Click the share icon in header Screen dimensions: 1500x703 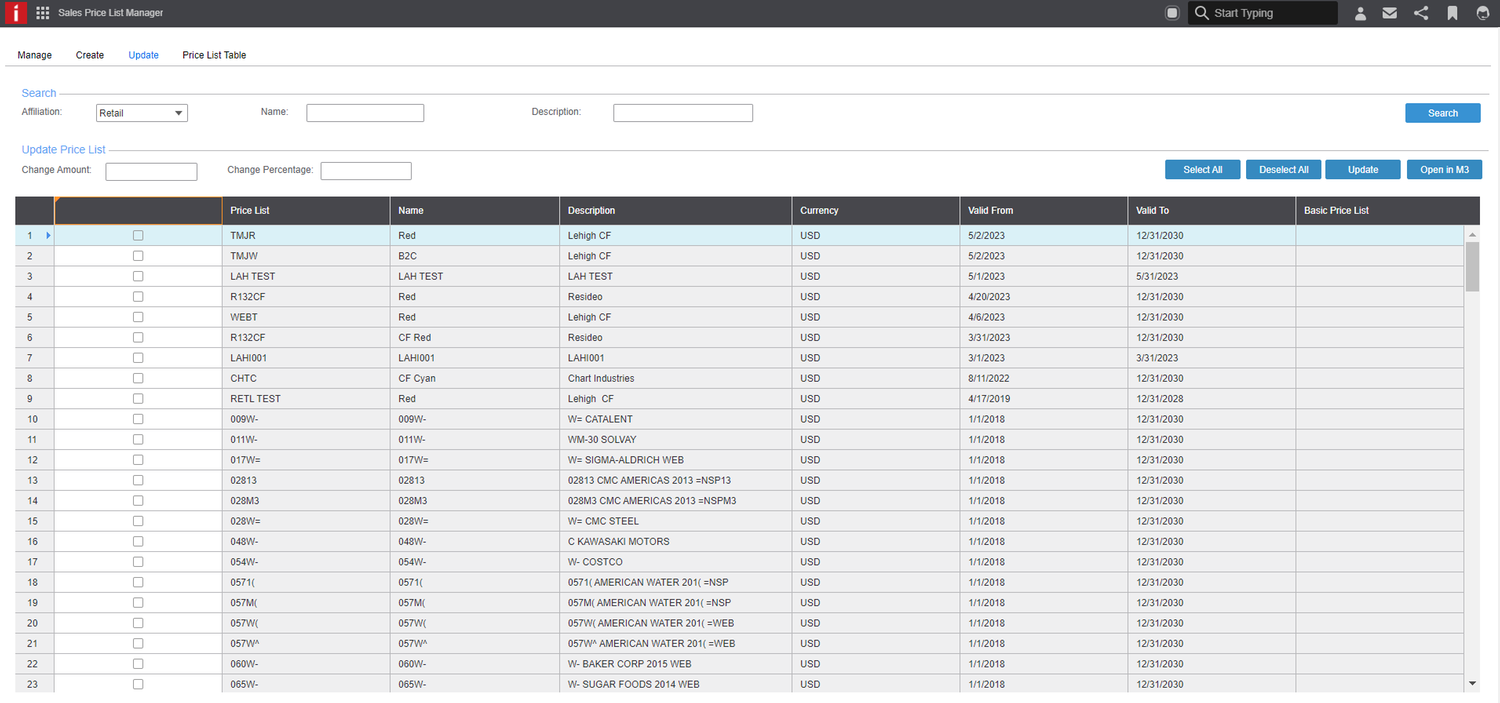point(1421,13)
